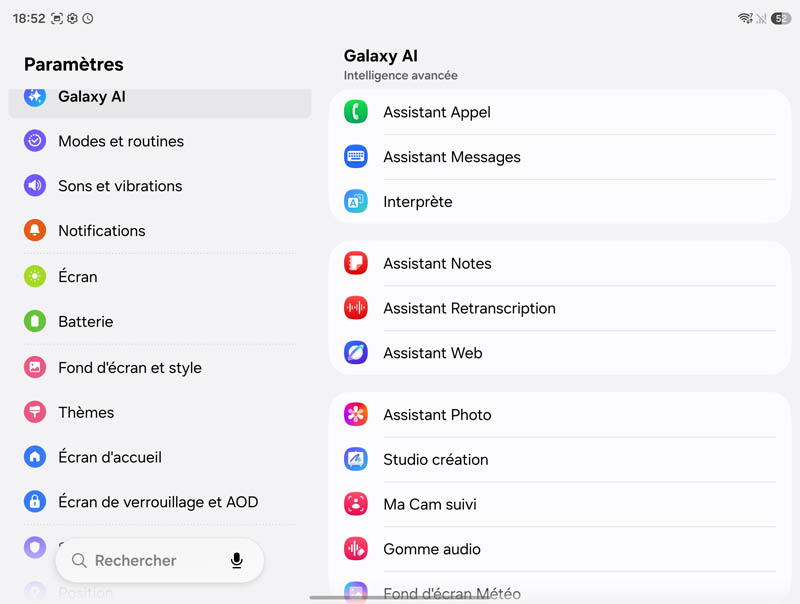Open Assistant Messages option
800x604 pixels.
click(560, 157)
